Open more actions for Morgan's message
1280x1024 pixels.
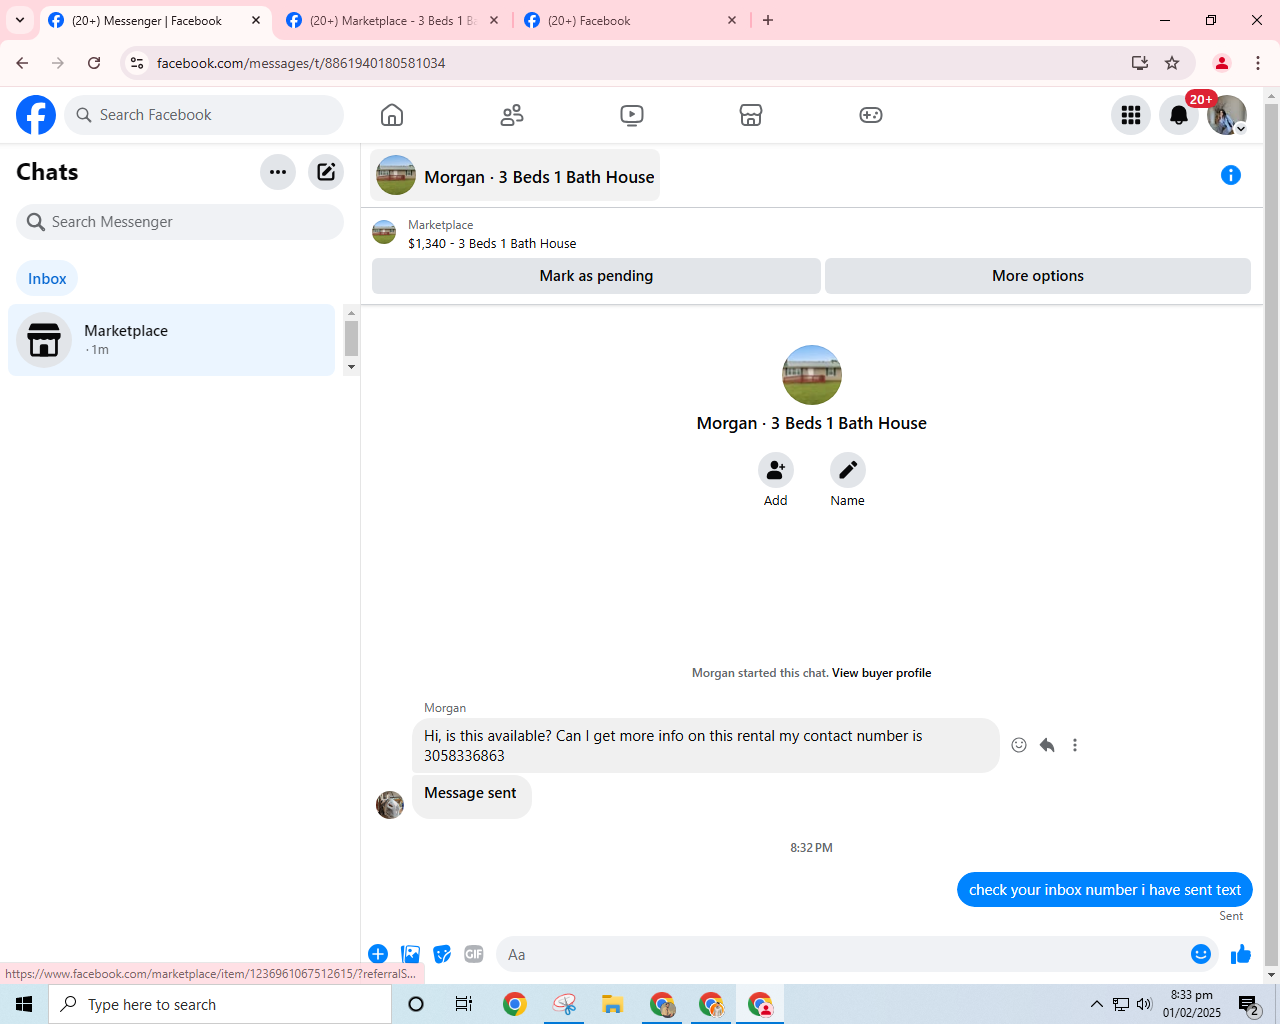1075,745
